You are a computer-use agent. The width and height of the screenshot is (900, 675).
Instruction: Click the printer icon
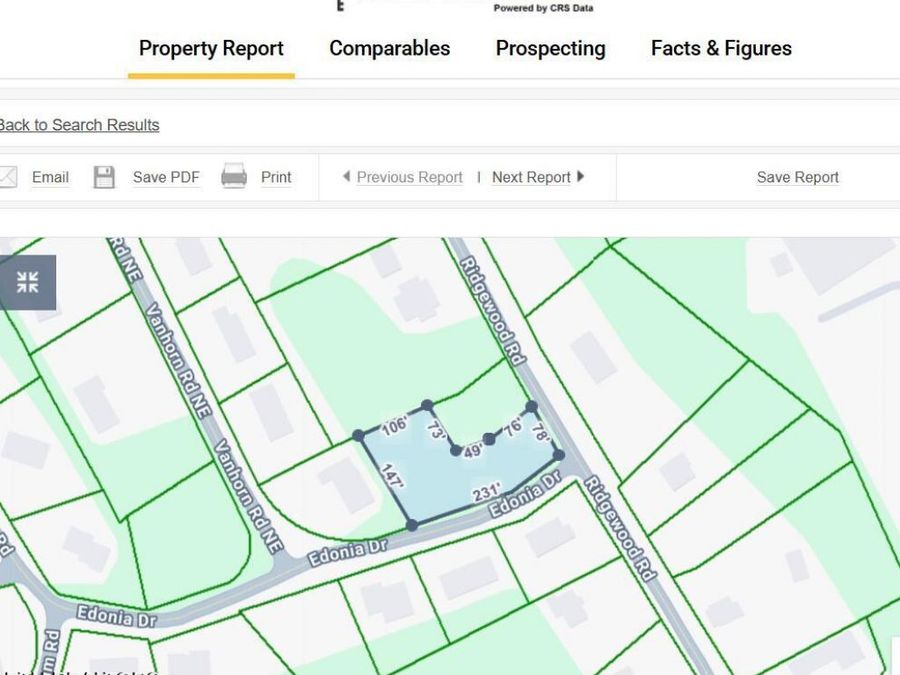(234, 176)
